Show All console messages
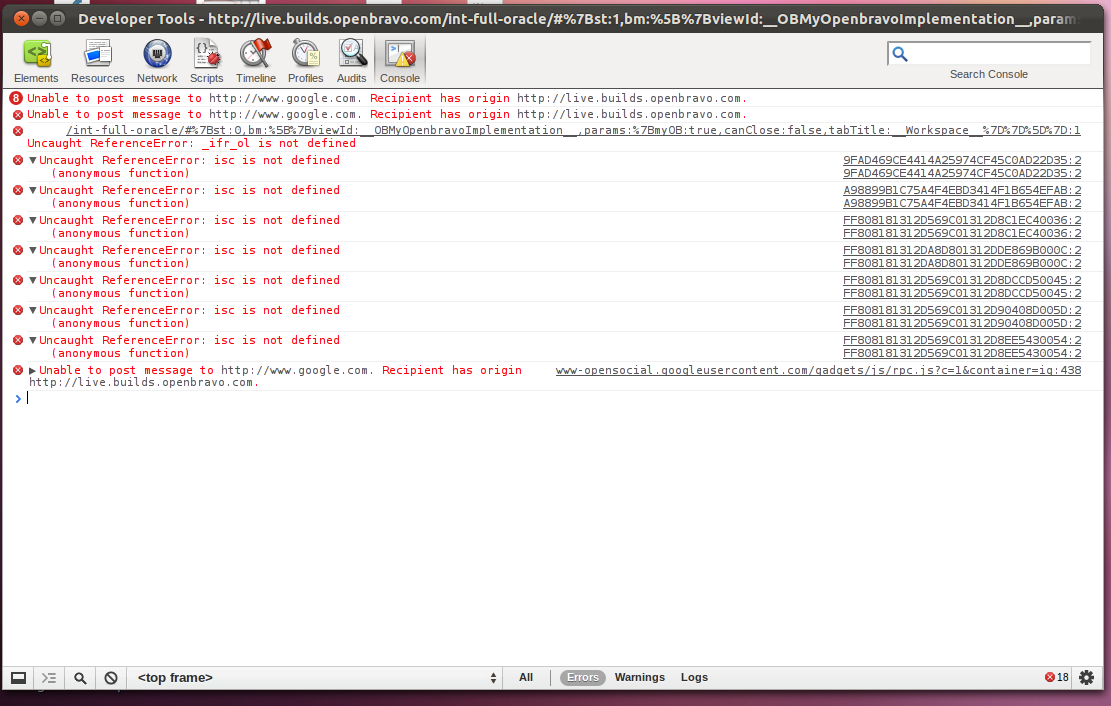Viewport: 1111px width, 706px height. 526,678
